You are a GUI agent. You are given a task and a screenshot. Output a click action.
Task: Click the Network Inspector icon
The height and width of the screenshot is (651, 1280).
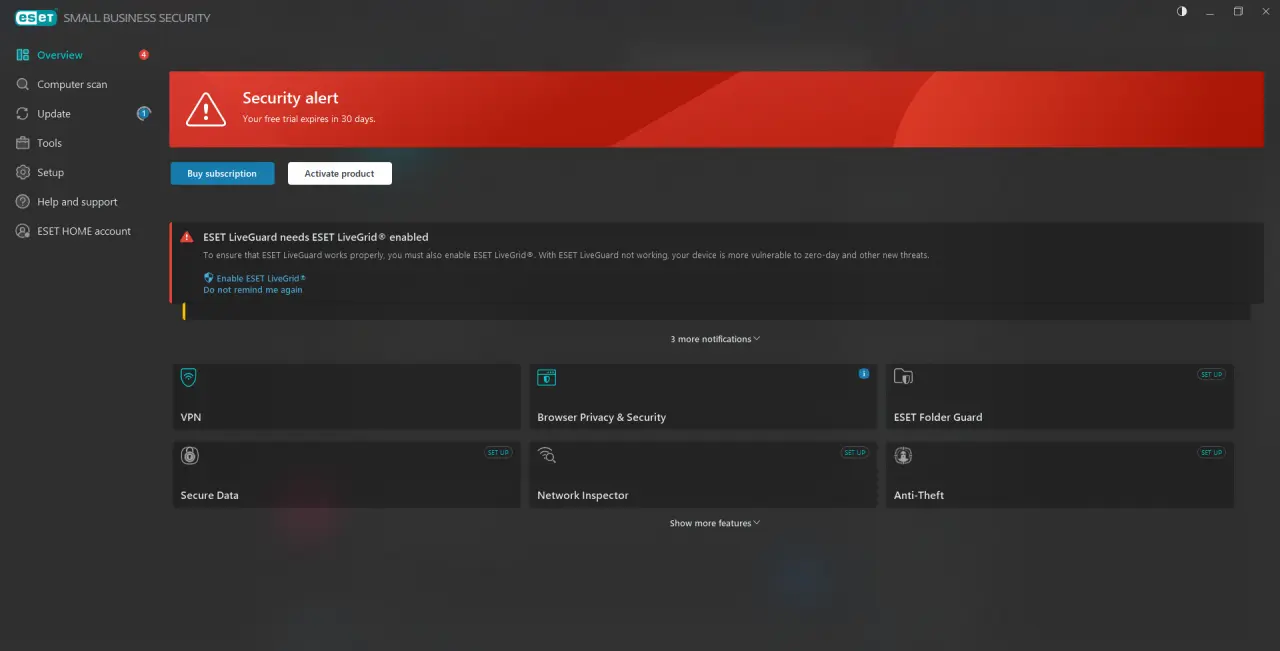(x=546, y=455)
